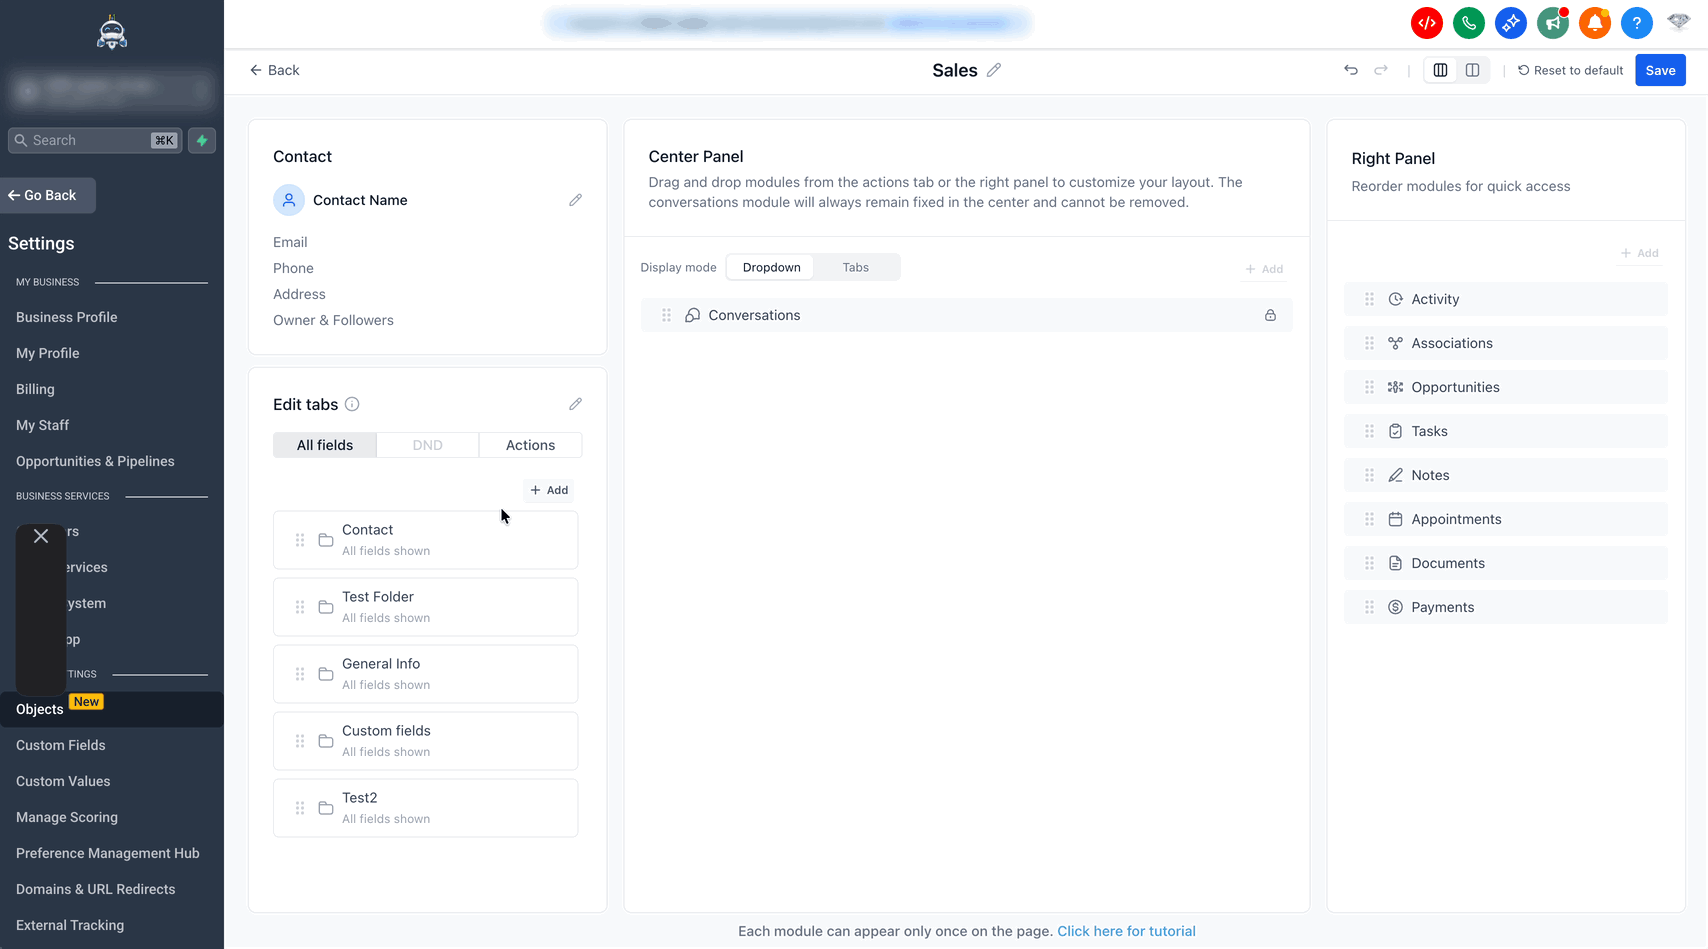Click the undo arrow icon

(1351, 70)
